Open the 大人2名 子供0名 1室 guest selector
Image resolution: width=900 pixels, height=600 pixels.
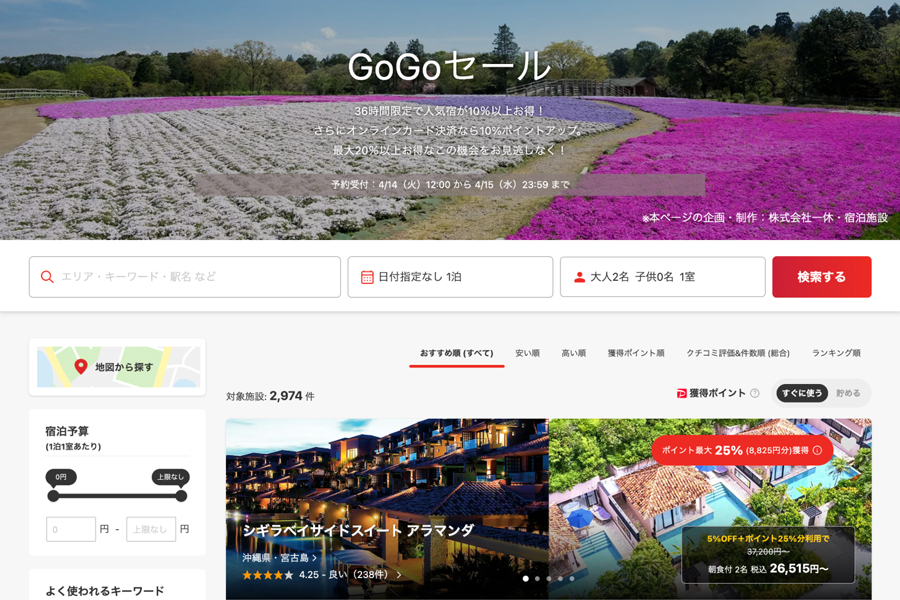click(662, 277)
